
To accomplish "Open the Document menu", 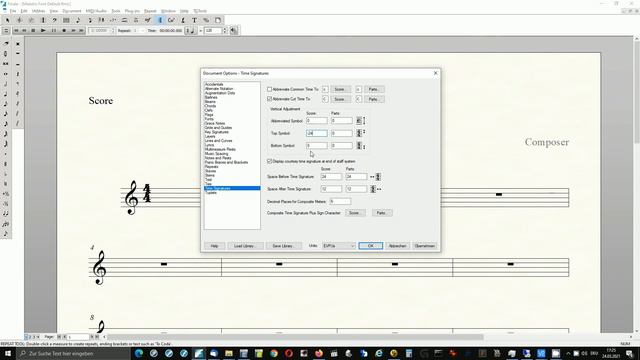I will (72, 11).
